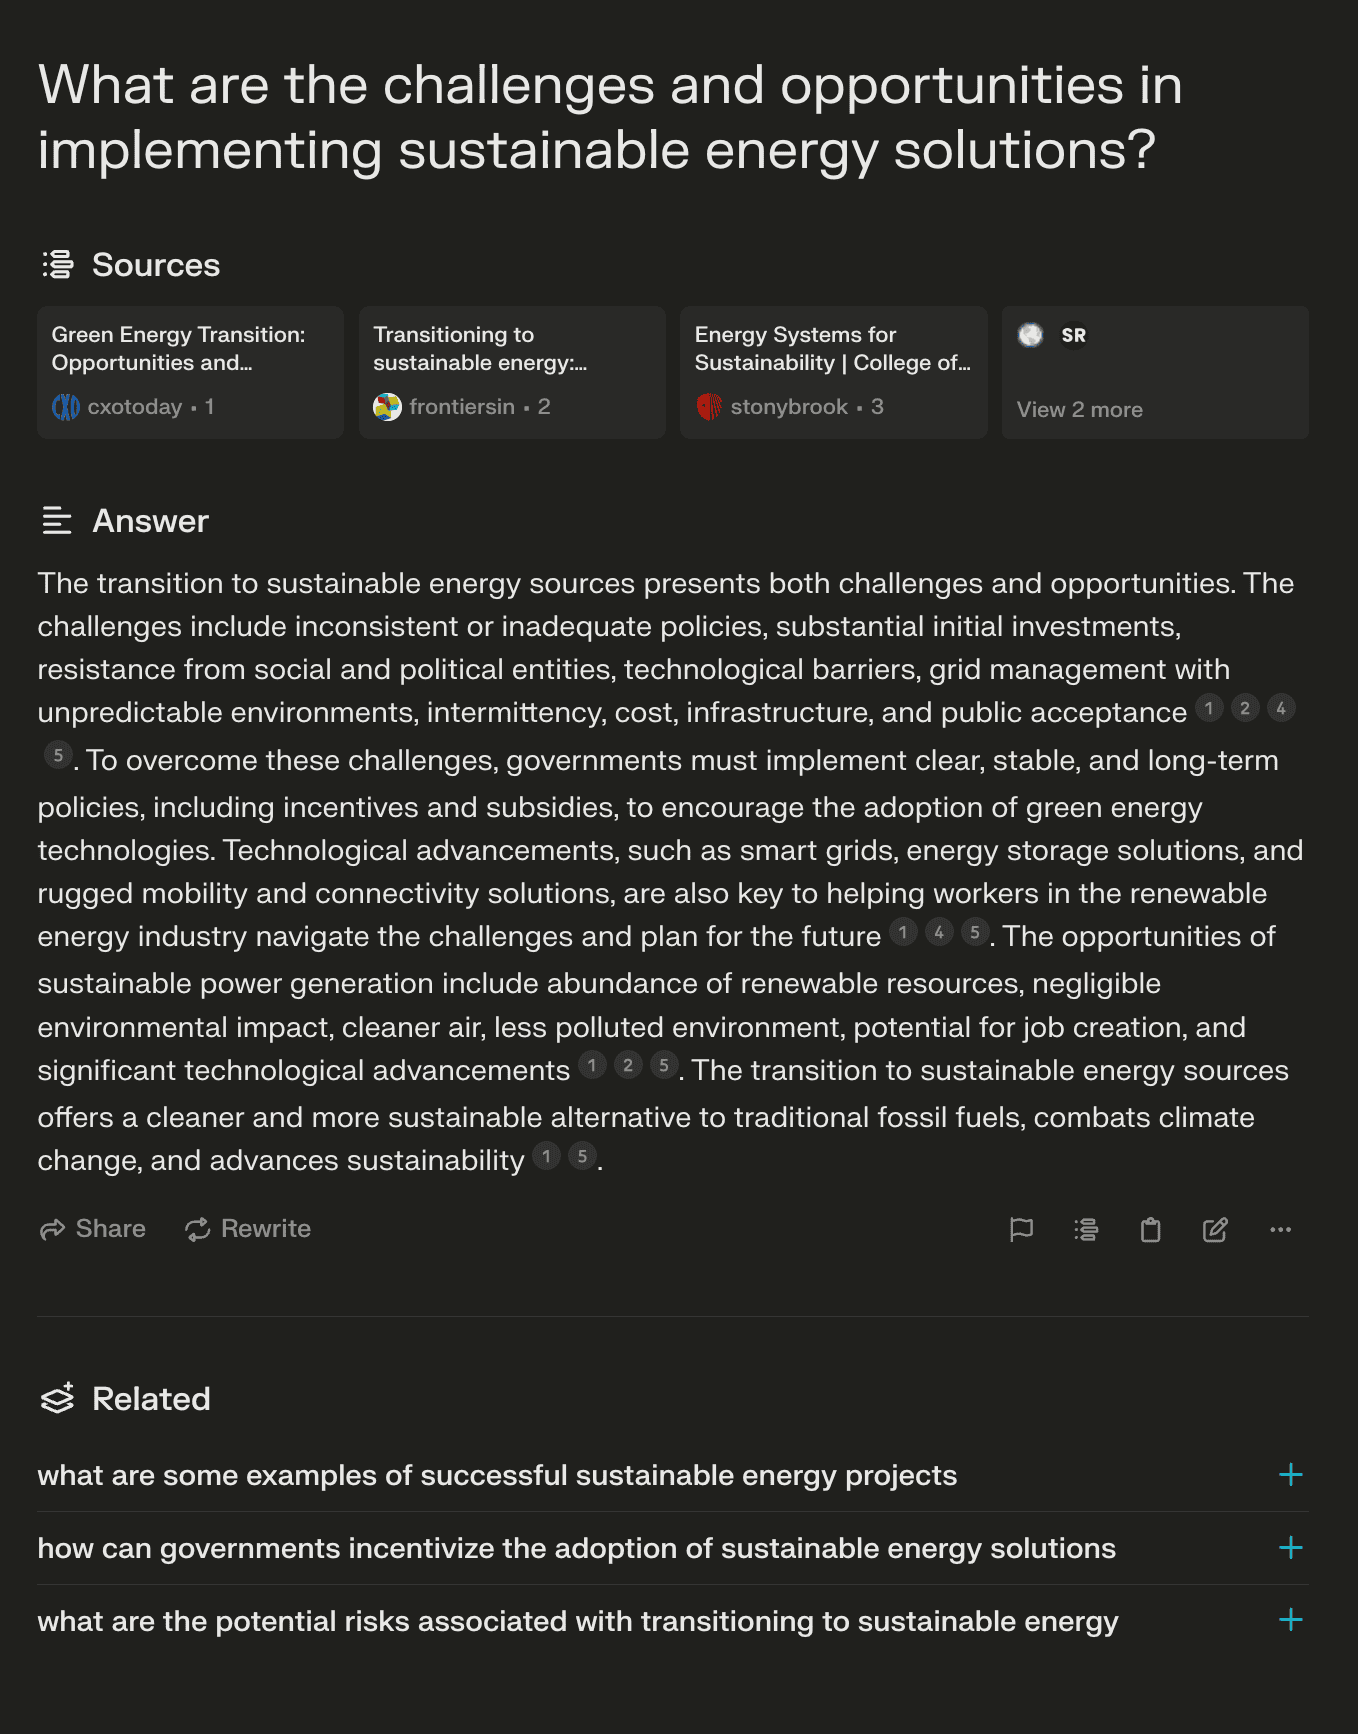Open the three-dot more options menu
The height and width of the screenshot is (1734, 1358).
pyautogui.click(x=1280, y=1229)
